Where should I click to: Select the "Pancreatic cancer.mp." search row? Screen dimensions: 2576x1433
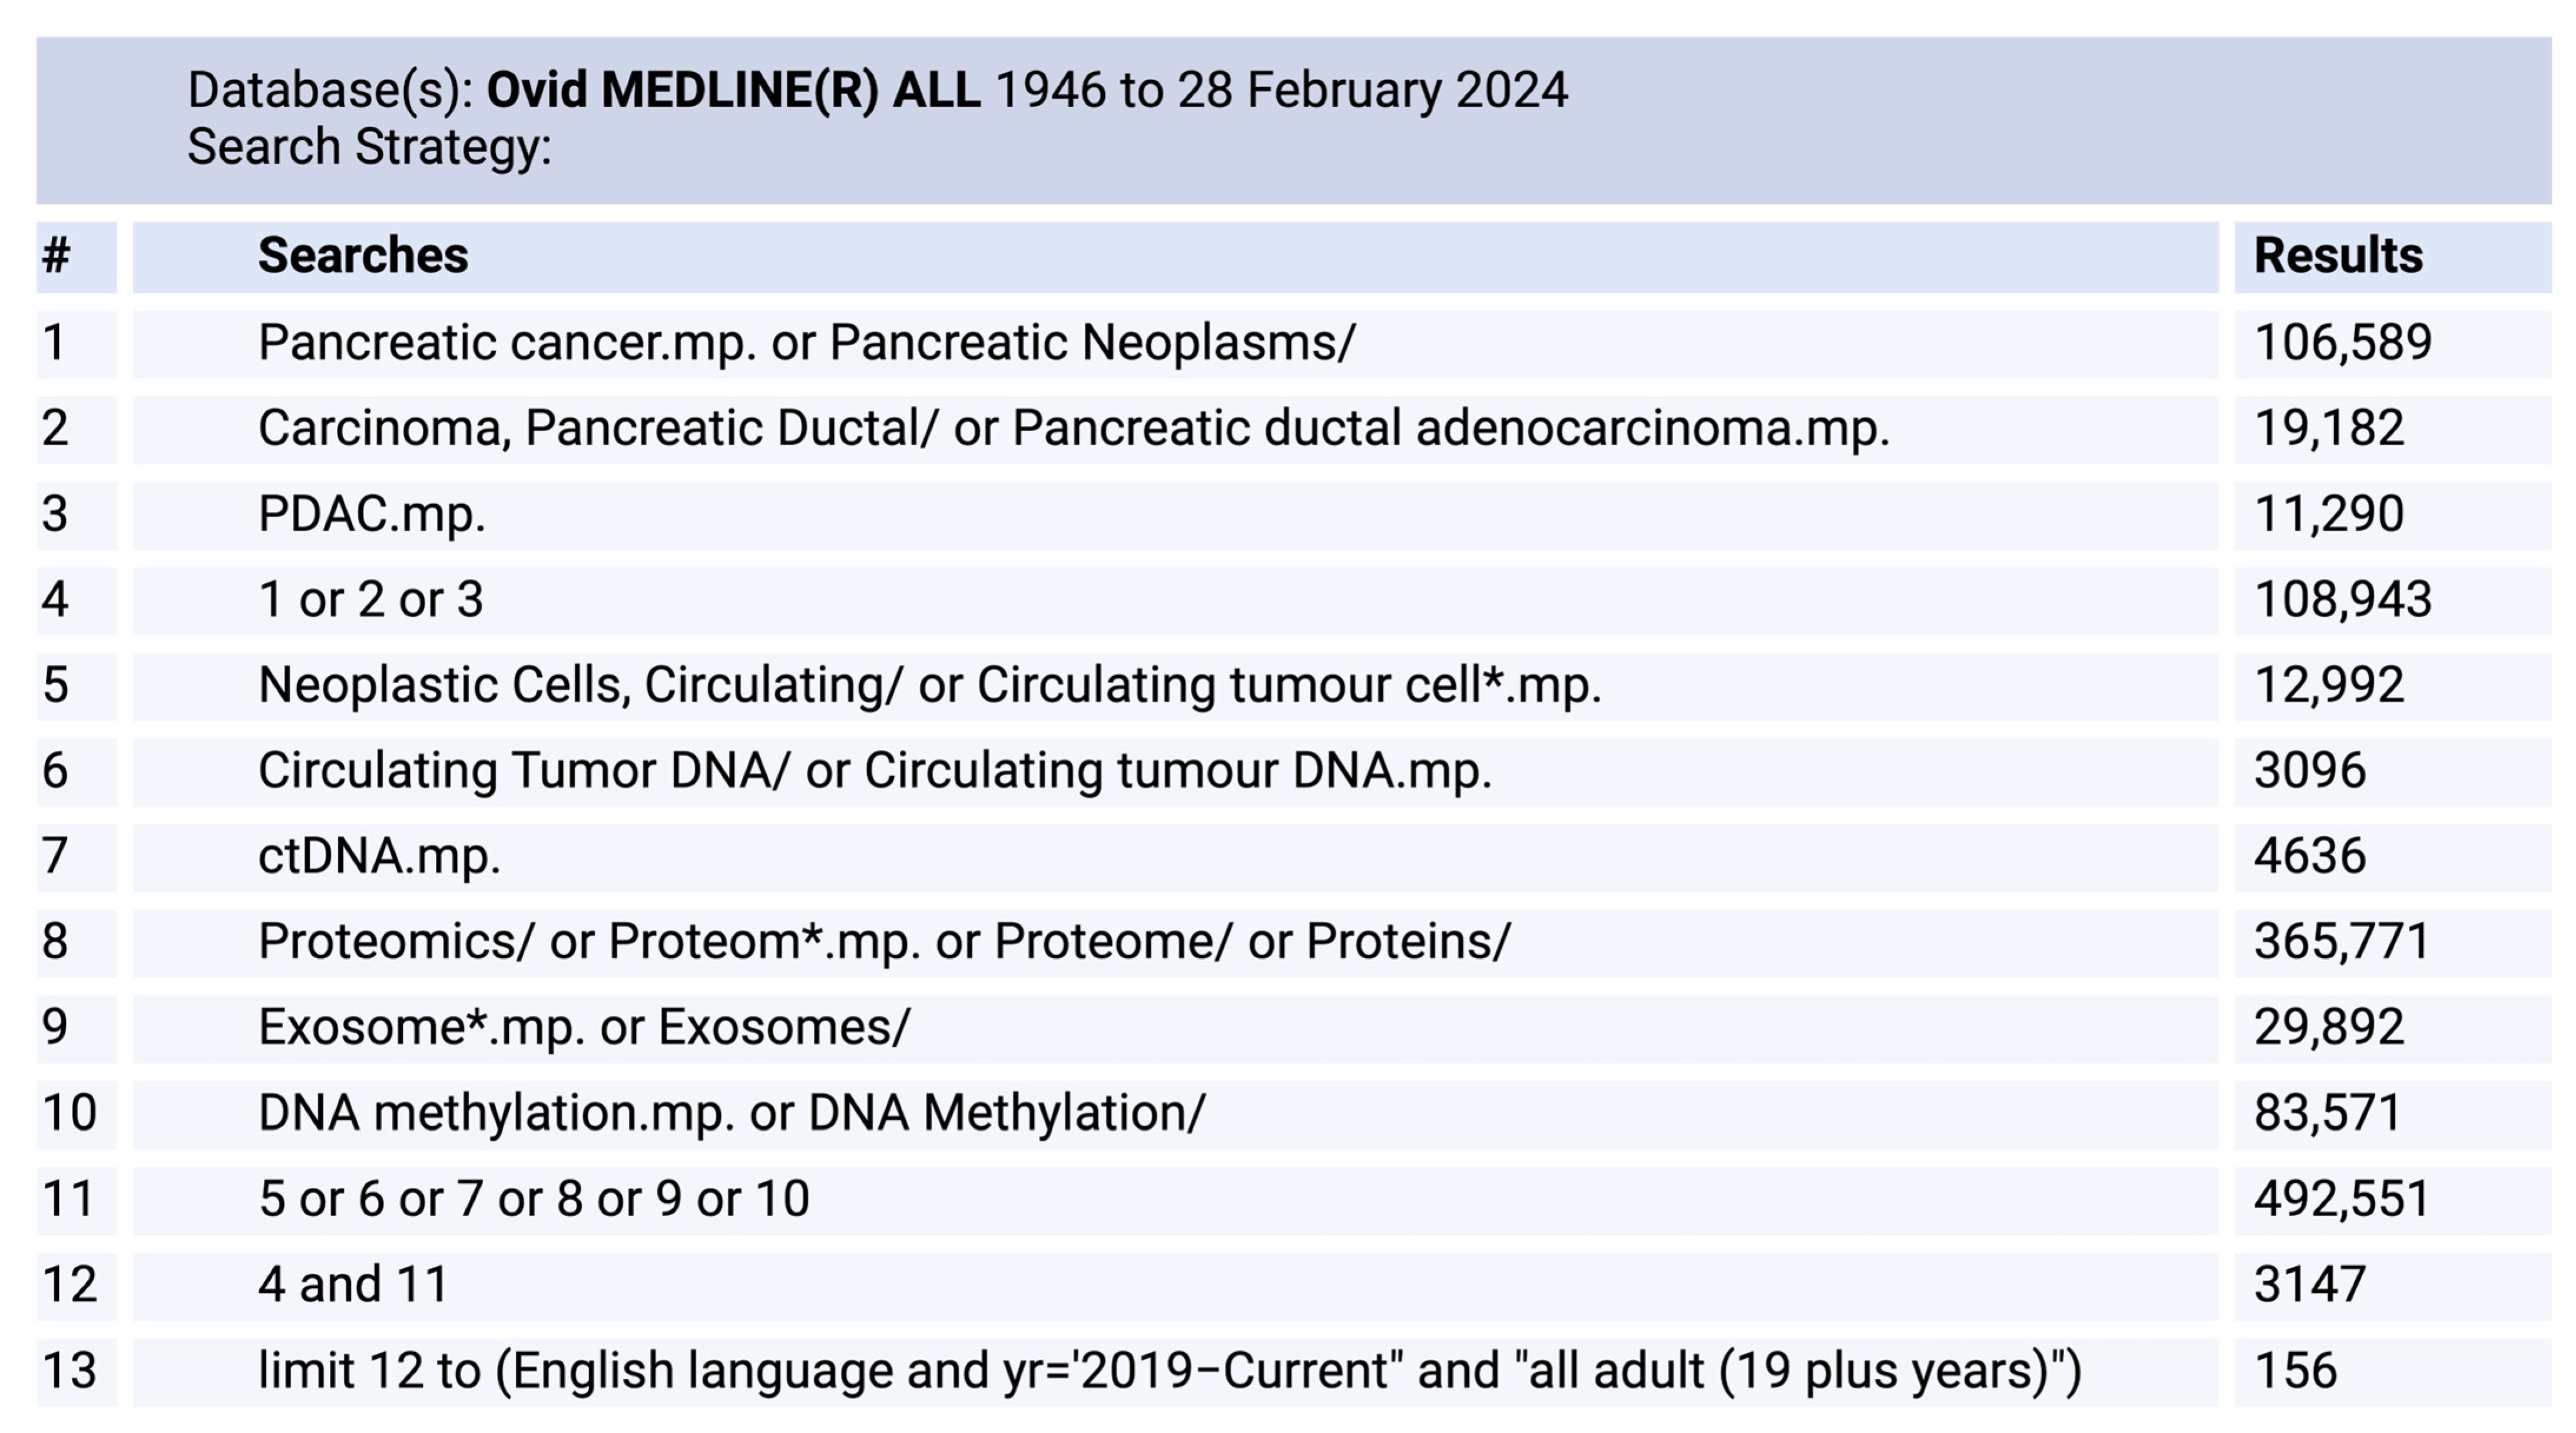point(806,343)
